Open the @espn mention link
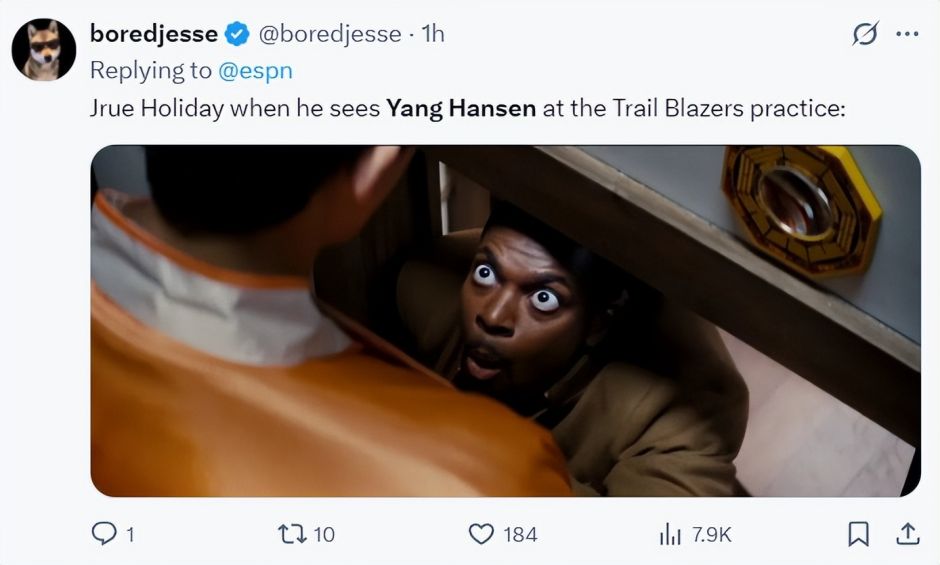Screen dimensions: 940x565 (x=255, y=71)
